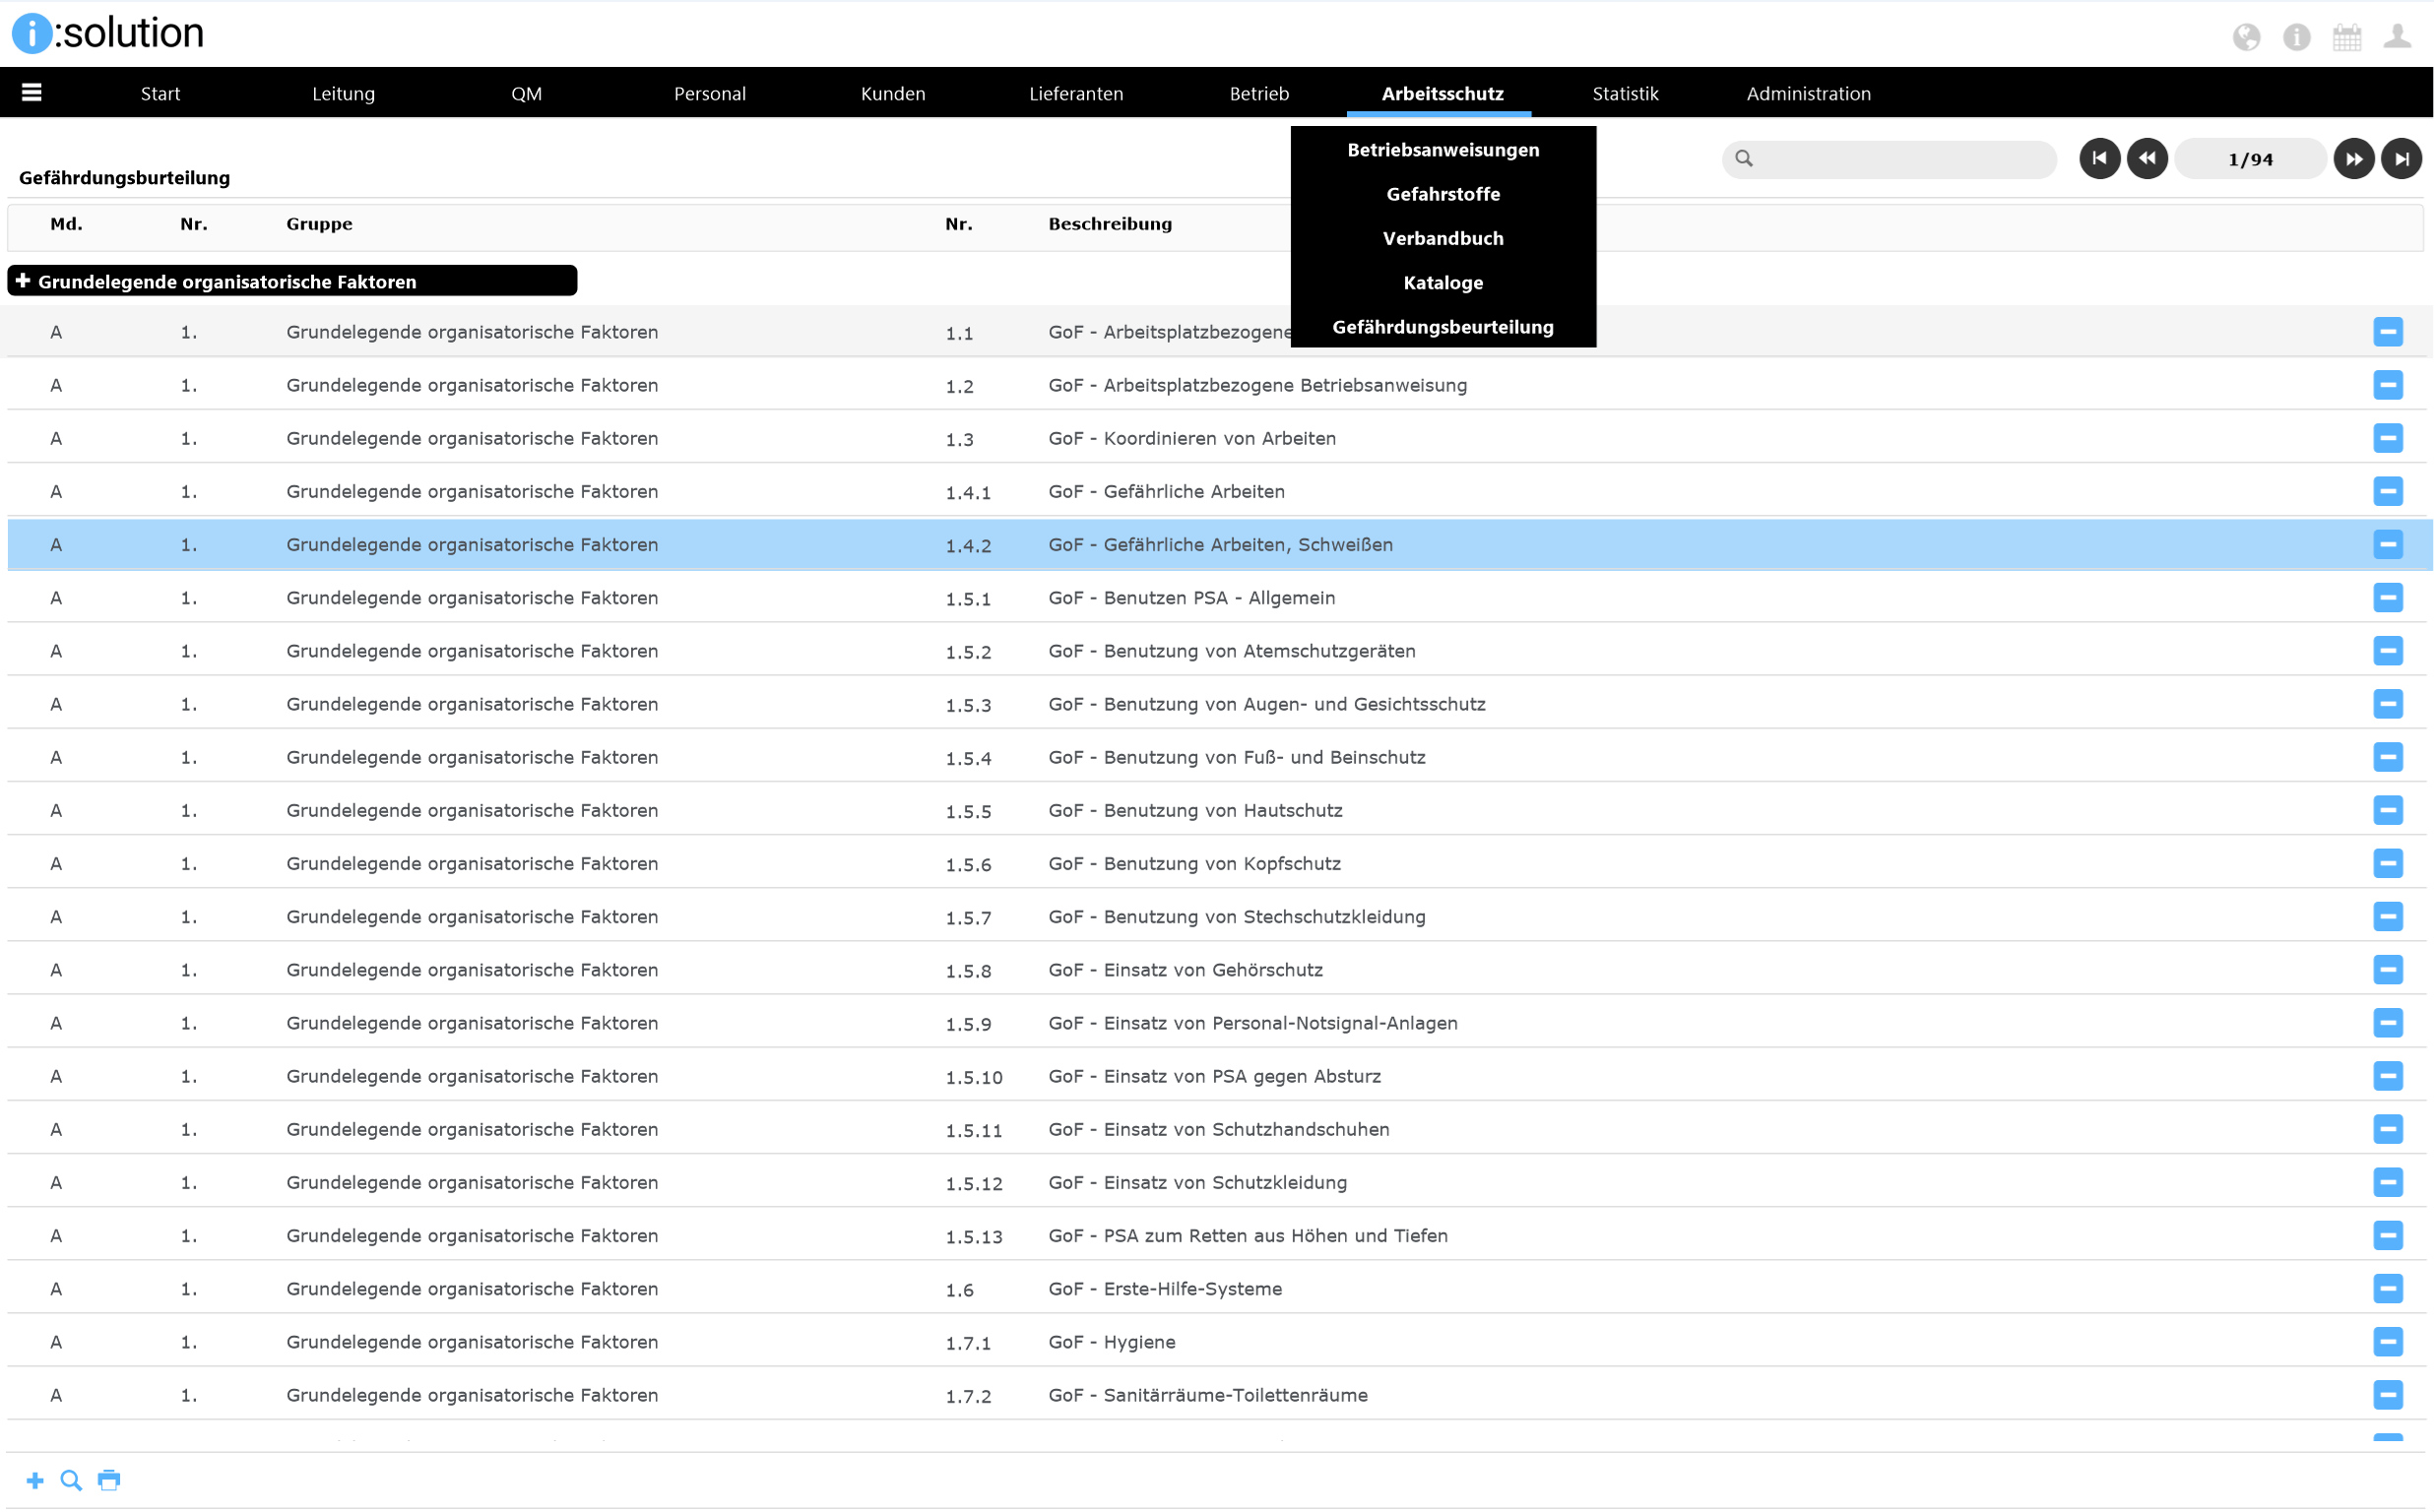The width and height of the screenshot is (2434, 1512).
Task: Go to next page of records
Action: (2353, 158)
